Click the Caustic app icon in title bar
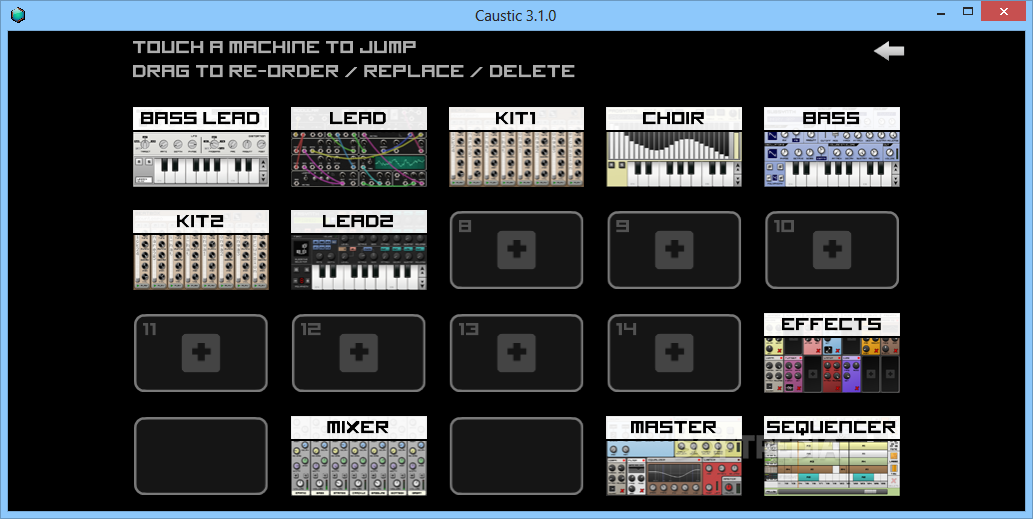Screen dimensions: 1033x519 18,14
